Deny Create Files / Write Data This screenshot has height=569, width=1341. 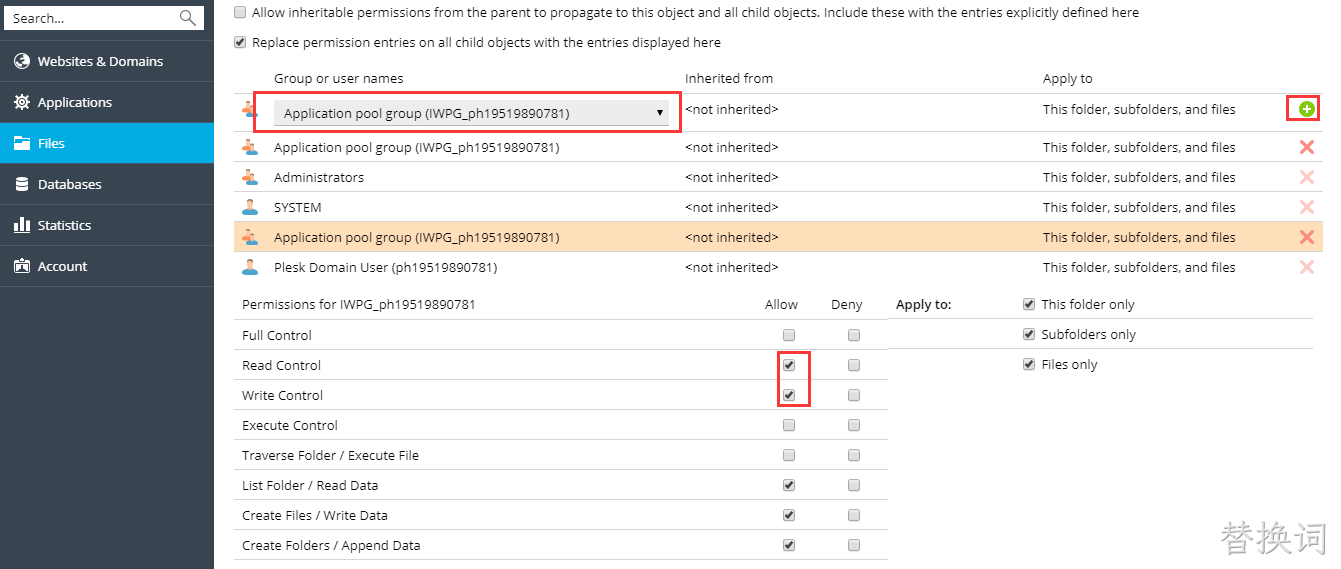click(854, 515)
